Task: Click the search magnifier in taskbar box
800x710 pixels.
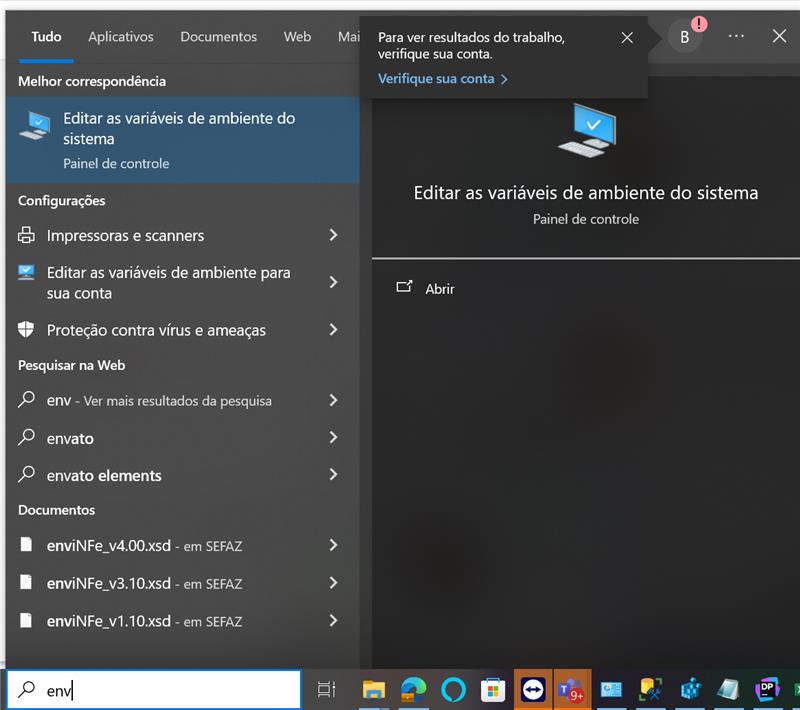Action: (27, 690)
